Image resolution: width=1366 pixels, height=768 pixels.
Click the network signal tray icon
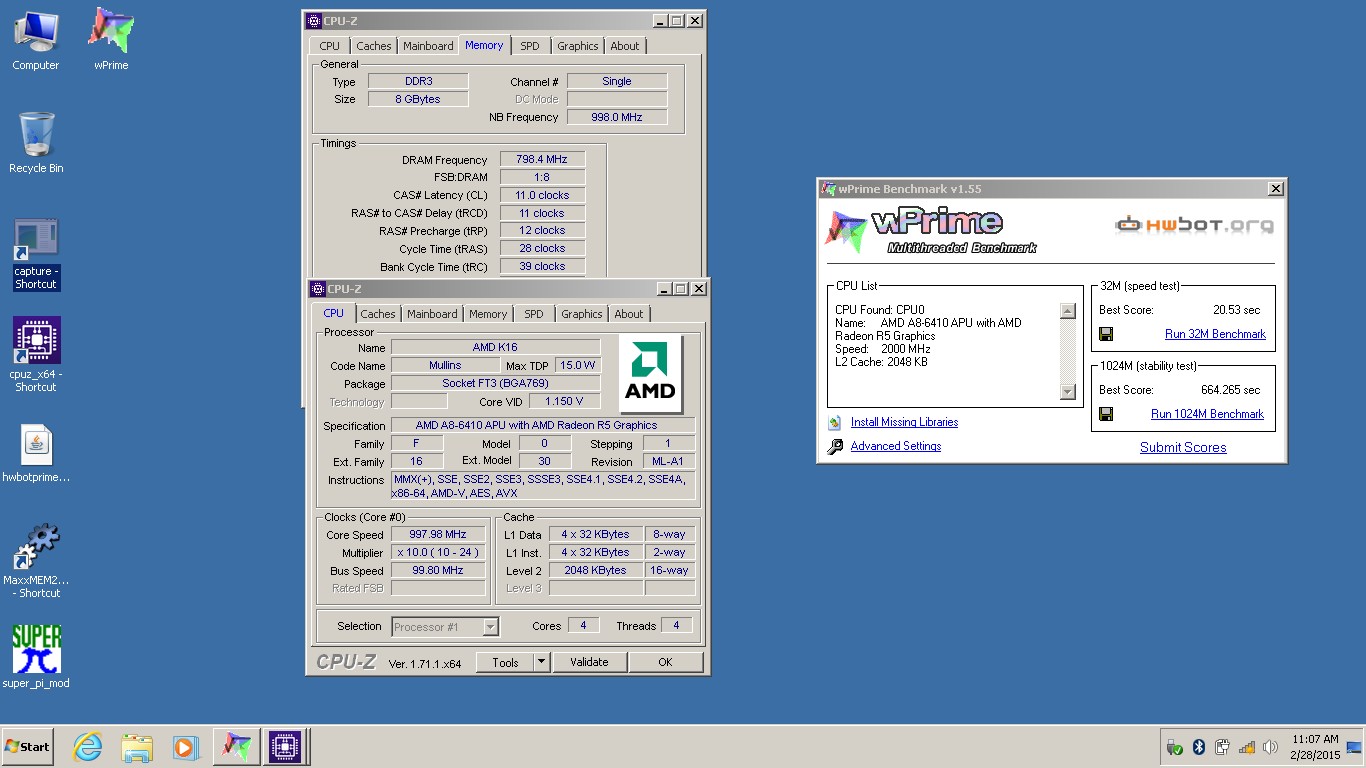[1247, 747]
